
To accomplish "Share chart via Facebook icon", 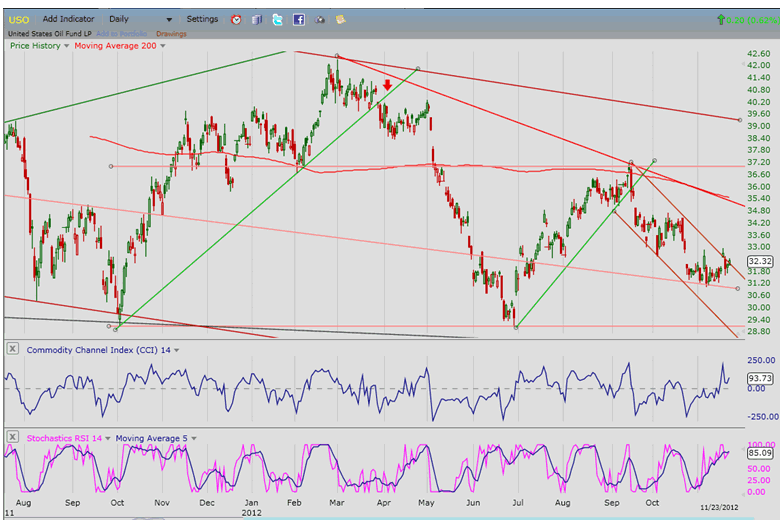I will 298,19.
